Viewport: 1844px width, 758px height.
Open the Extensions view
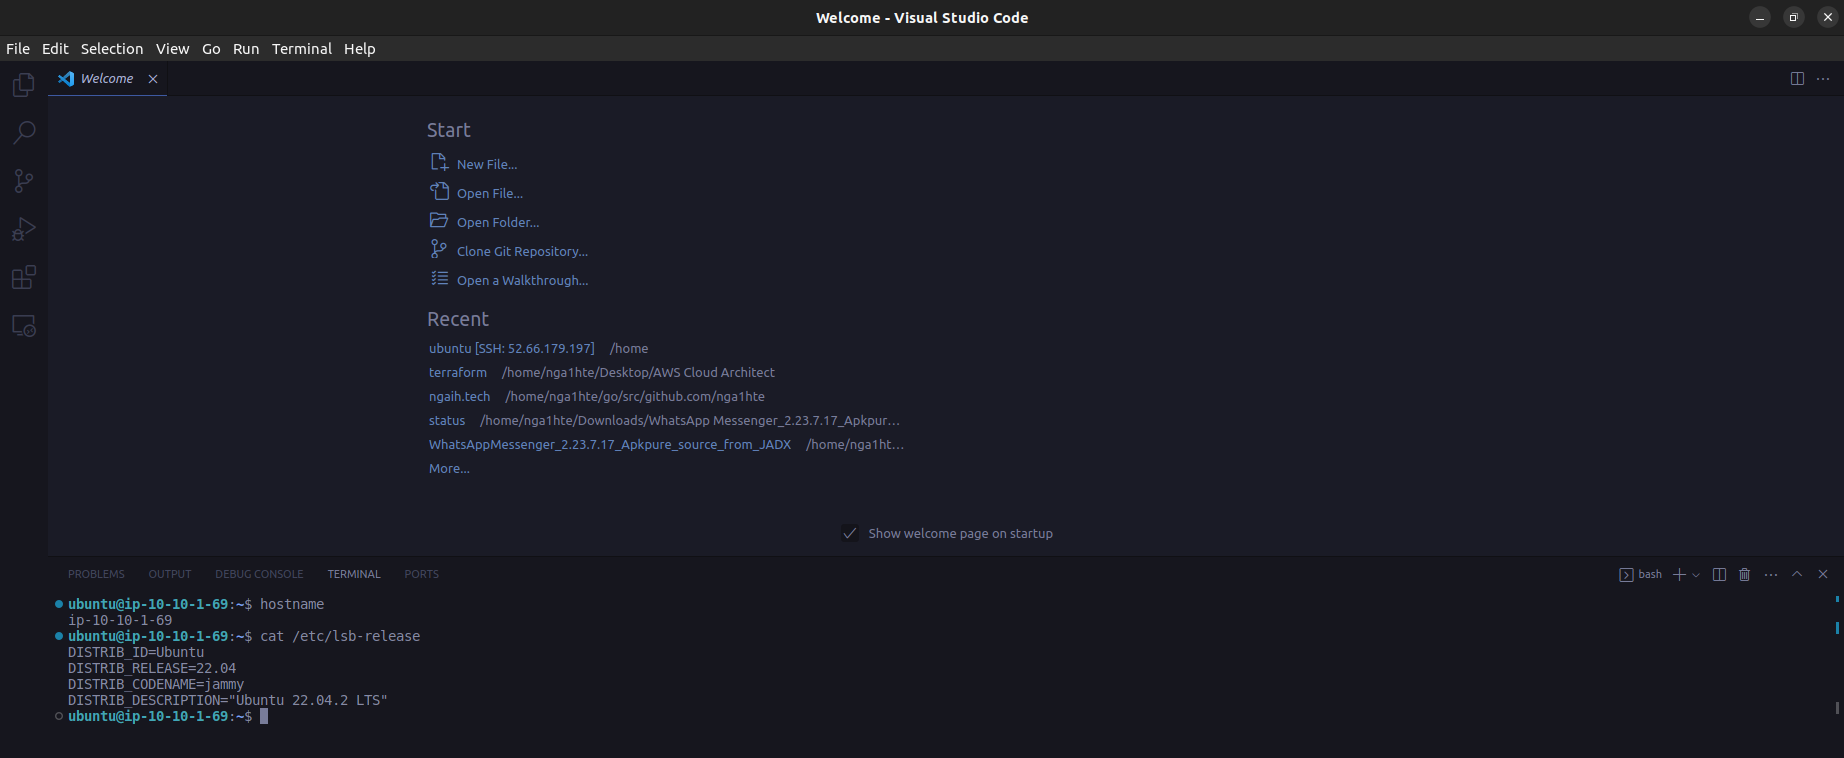pyautogui.click(x=24, y=277)
